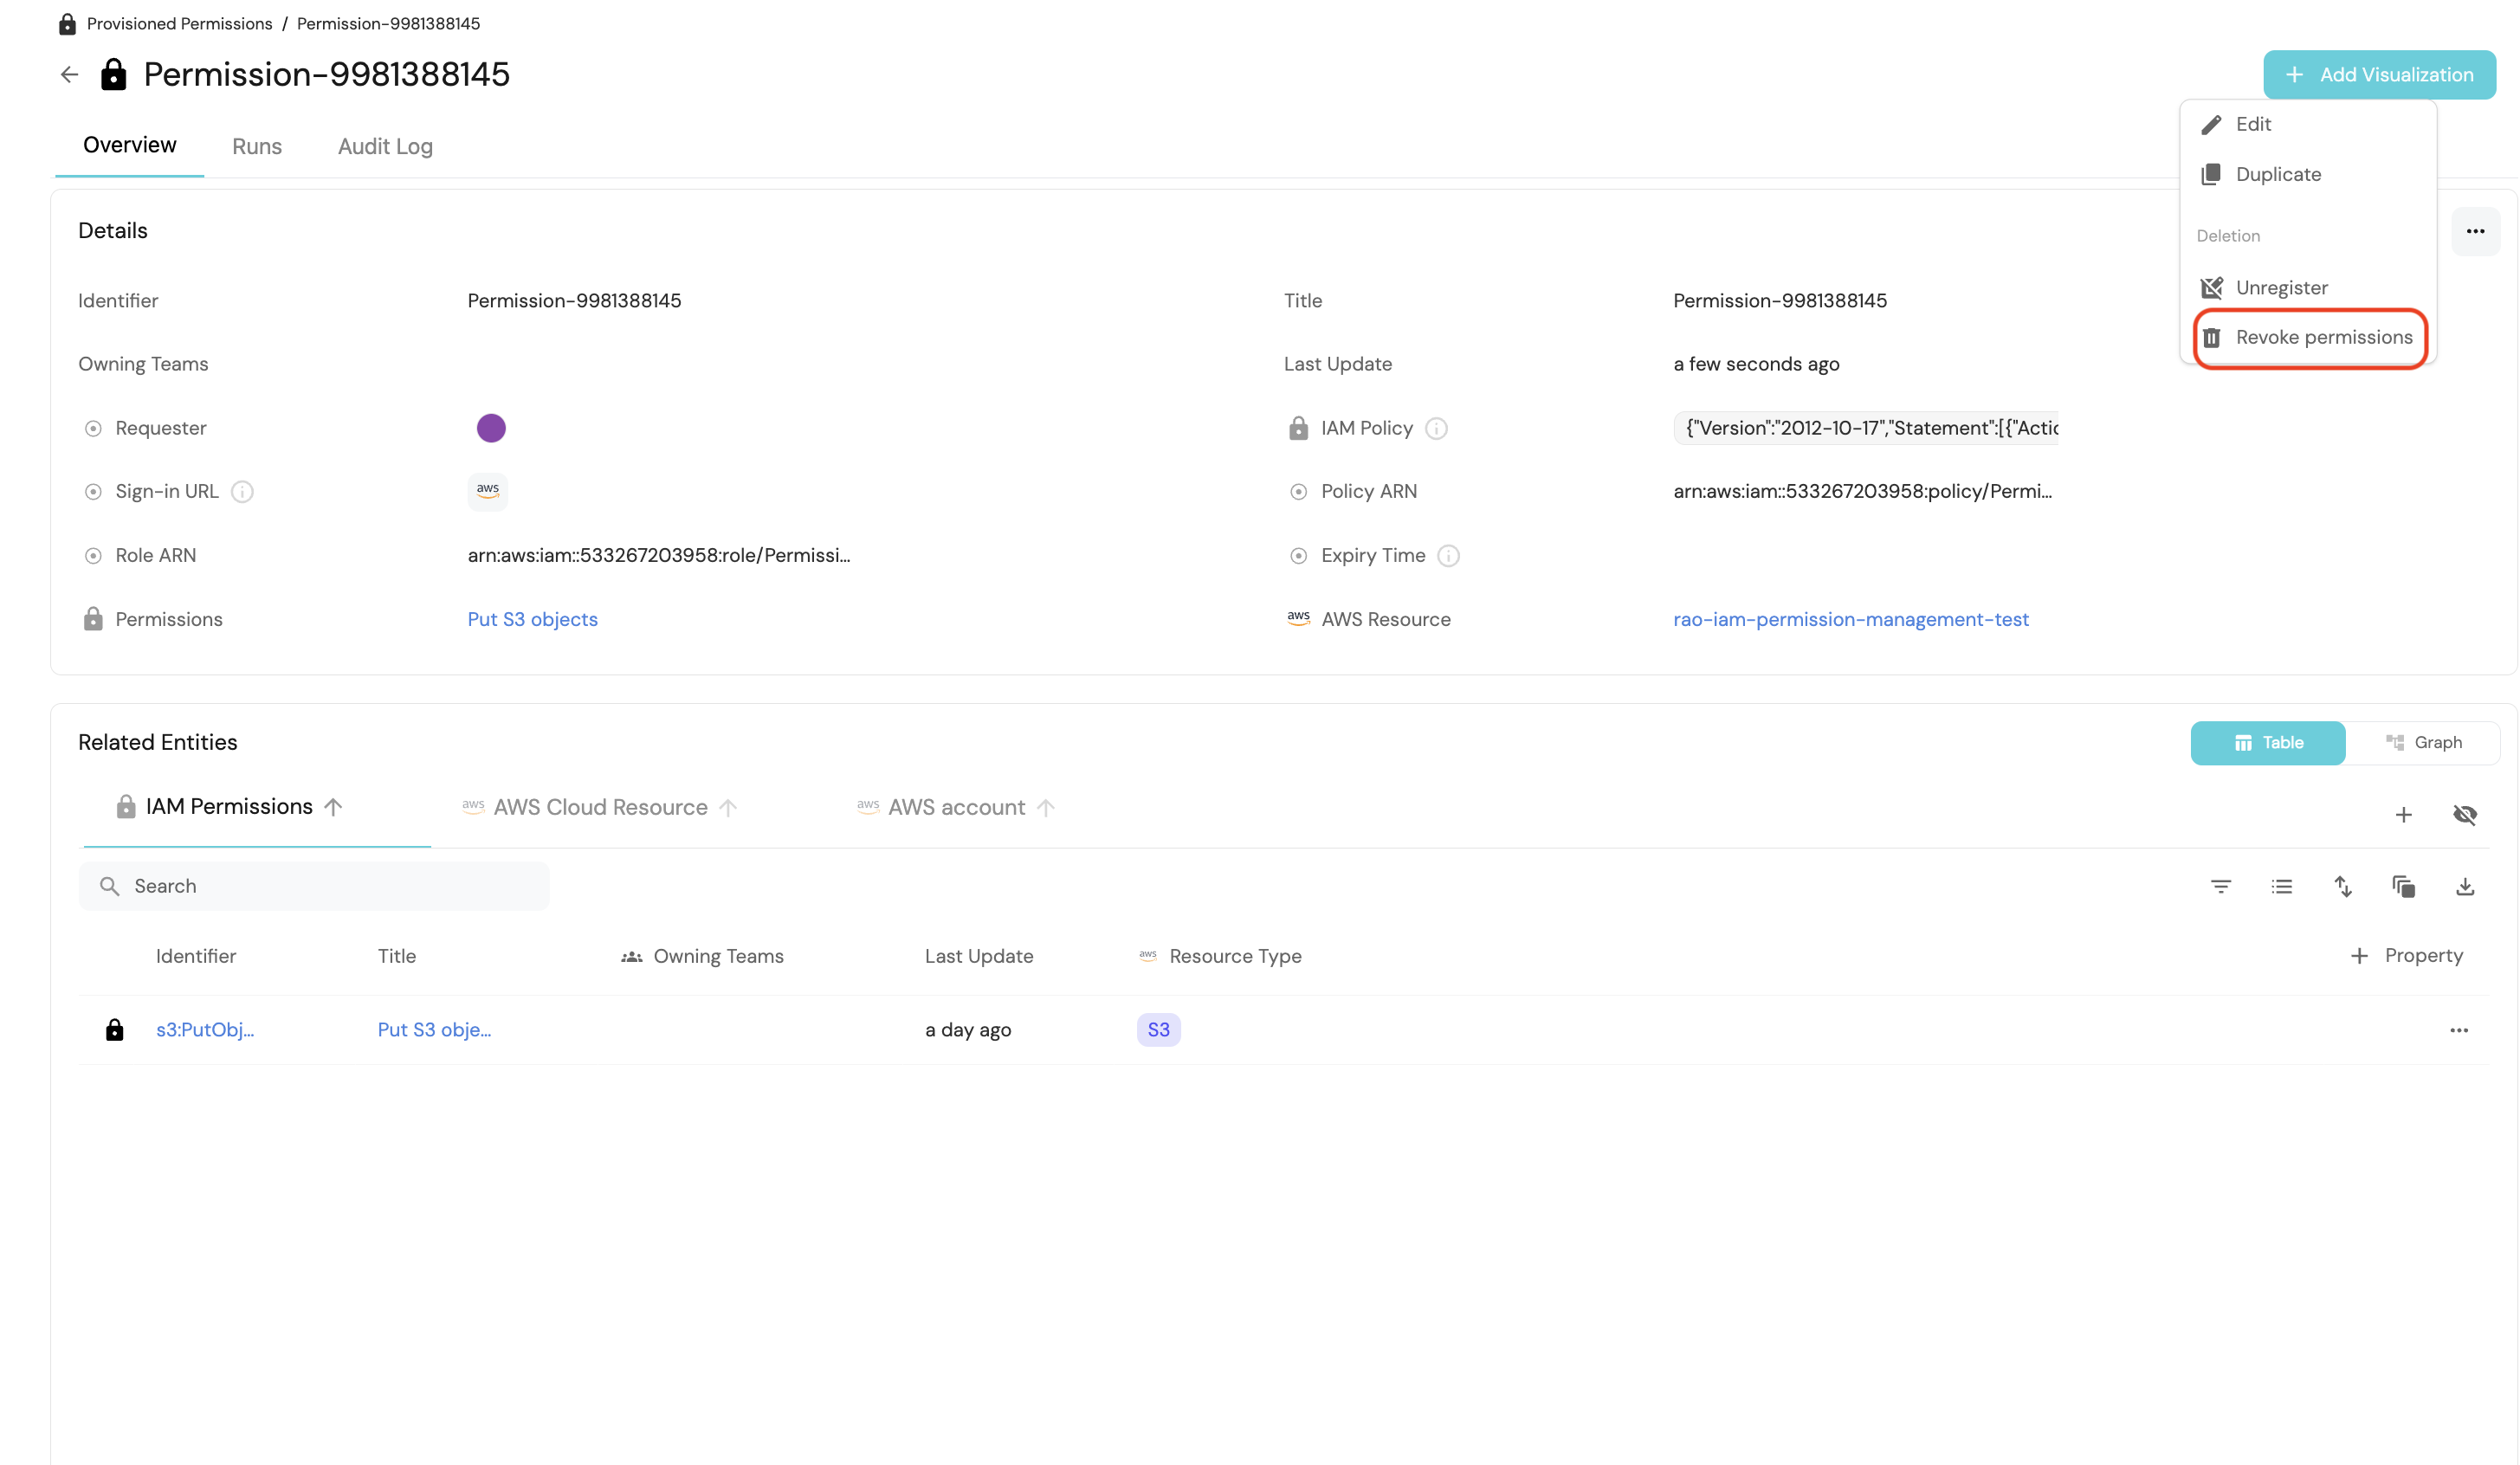The width and height of the screenshot is (2520, 1465).
Task: Add a Property column to the table
Action: 2405,956
